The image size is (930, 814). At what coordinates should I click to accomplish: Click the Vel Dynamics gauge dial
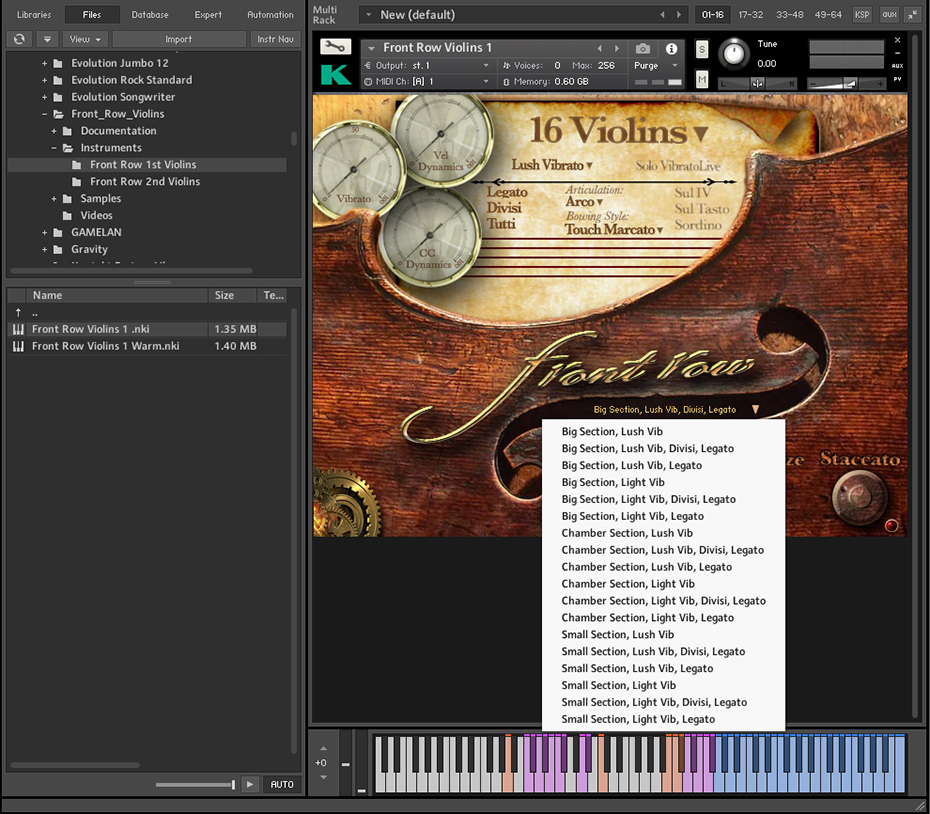click(442, 138)
